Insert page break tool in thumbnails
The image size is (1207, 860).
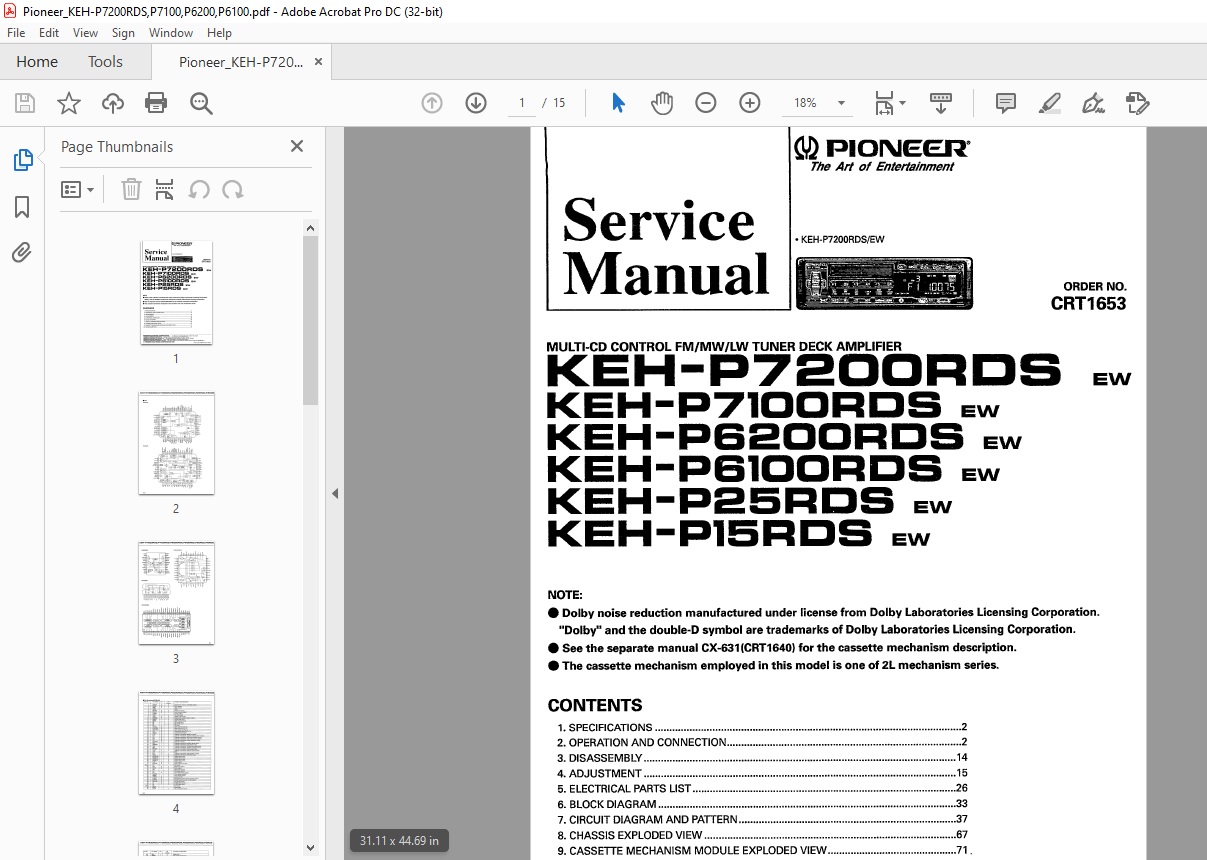click(165, 189)
